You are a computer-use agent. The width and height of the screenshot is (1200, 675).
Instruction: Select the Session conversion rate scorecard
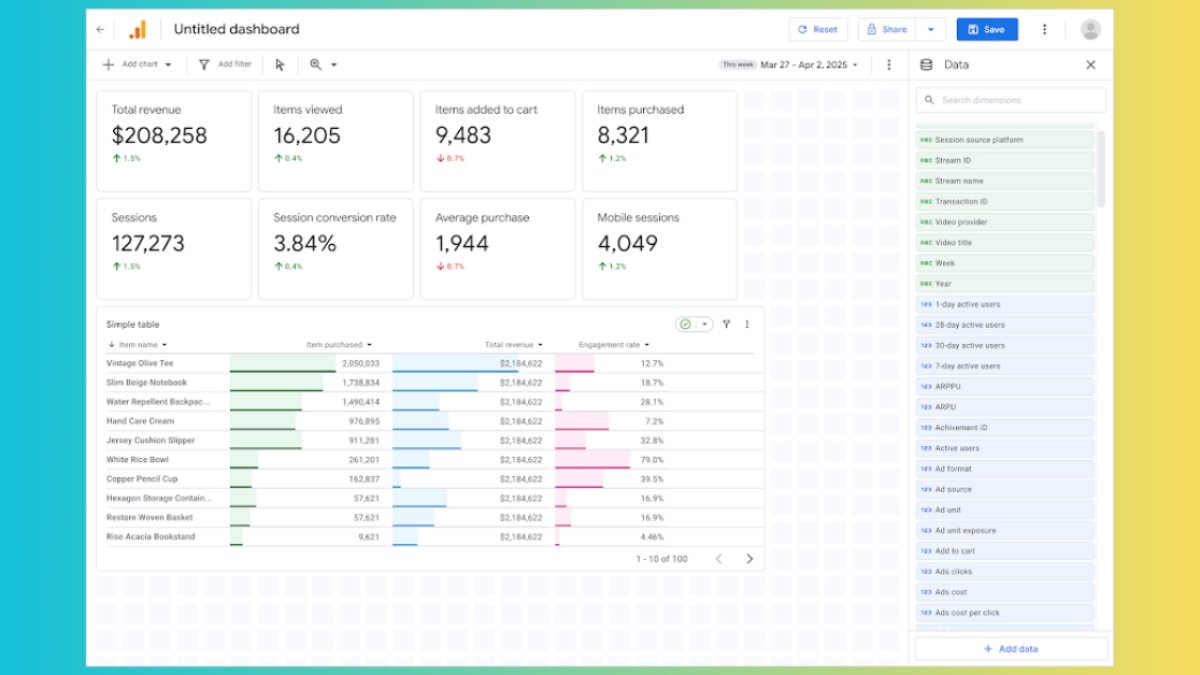336,249
